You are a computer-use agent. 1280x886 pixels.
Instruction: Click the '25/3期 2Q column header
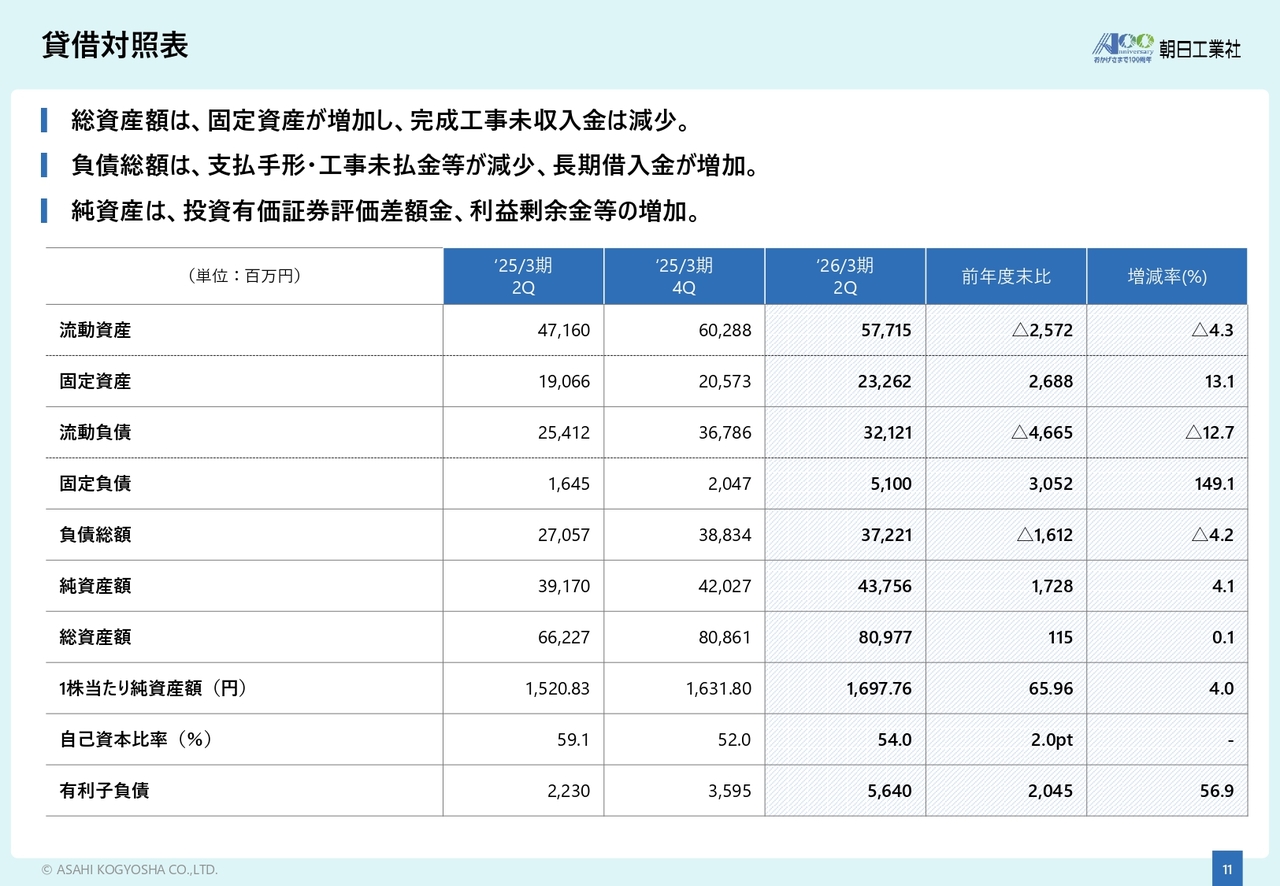coord(523,276)
